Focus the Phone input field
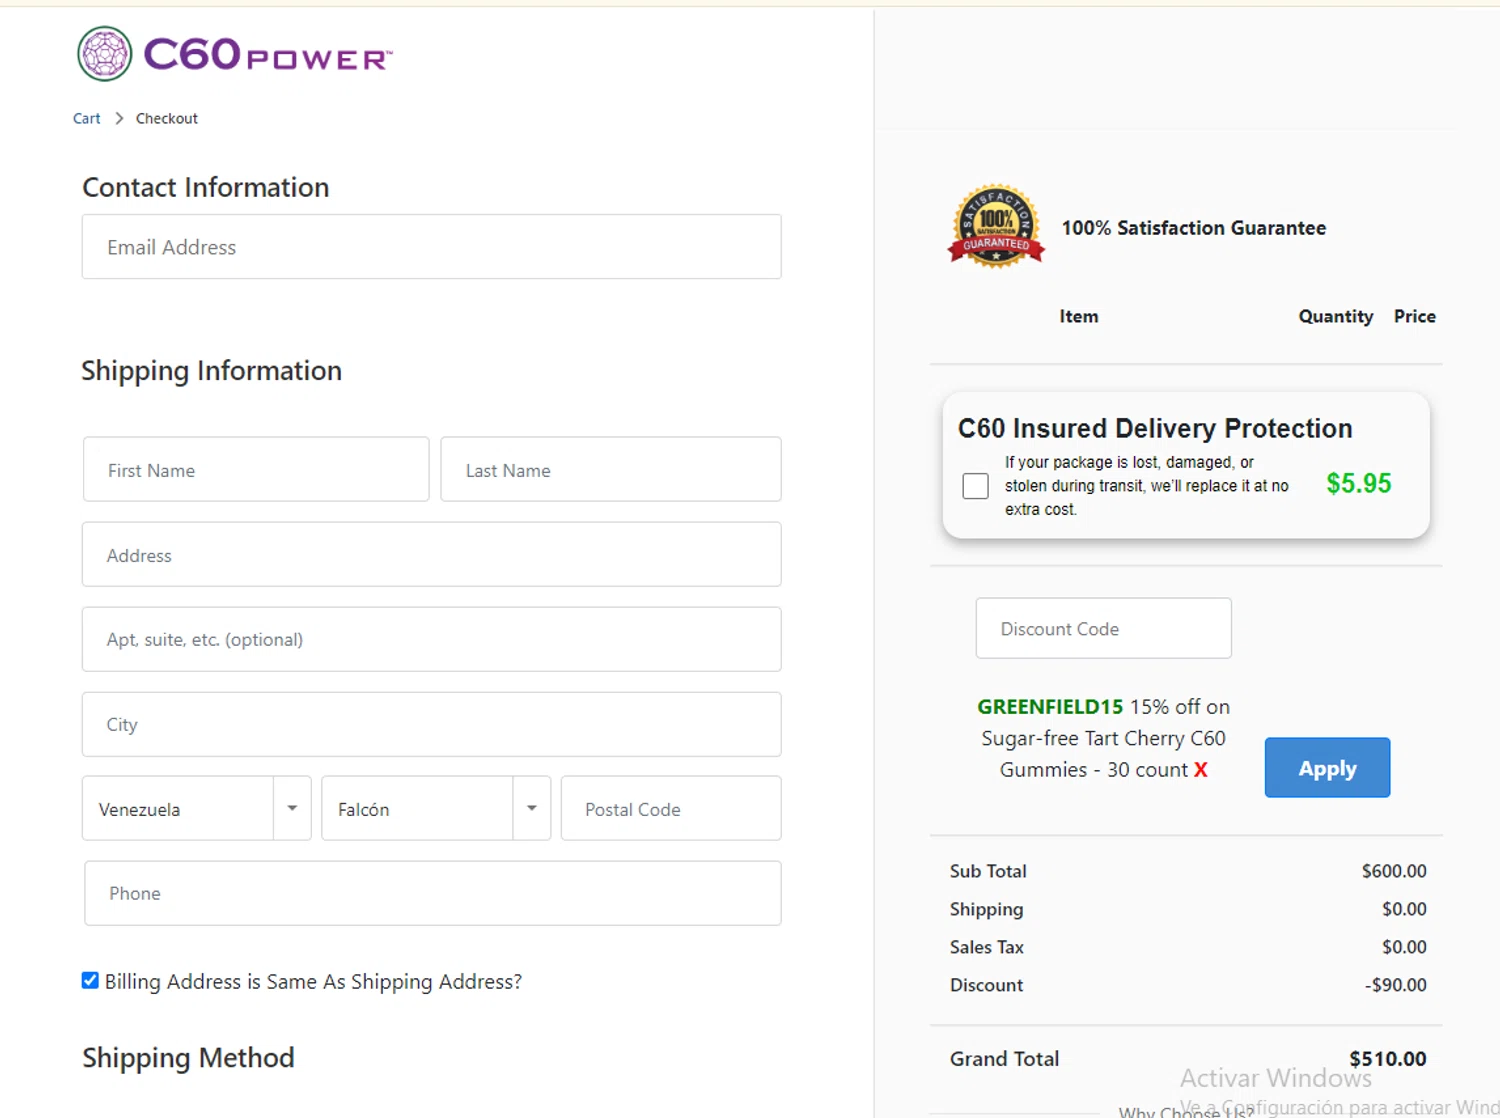1500x1118 pixels. [x=433, y=893]
